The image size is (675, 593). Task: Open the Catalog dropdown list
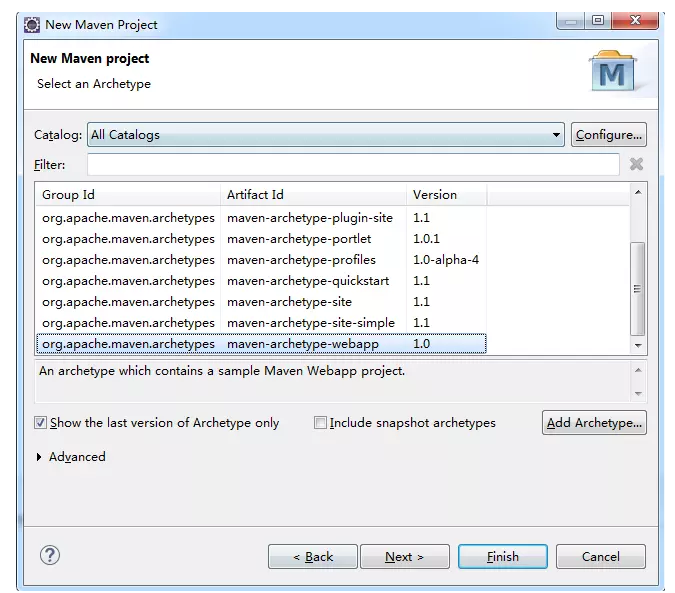pyautogui.click(x=557, y=135)
